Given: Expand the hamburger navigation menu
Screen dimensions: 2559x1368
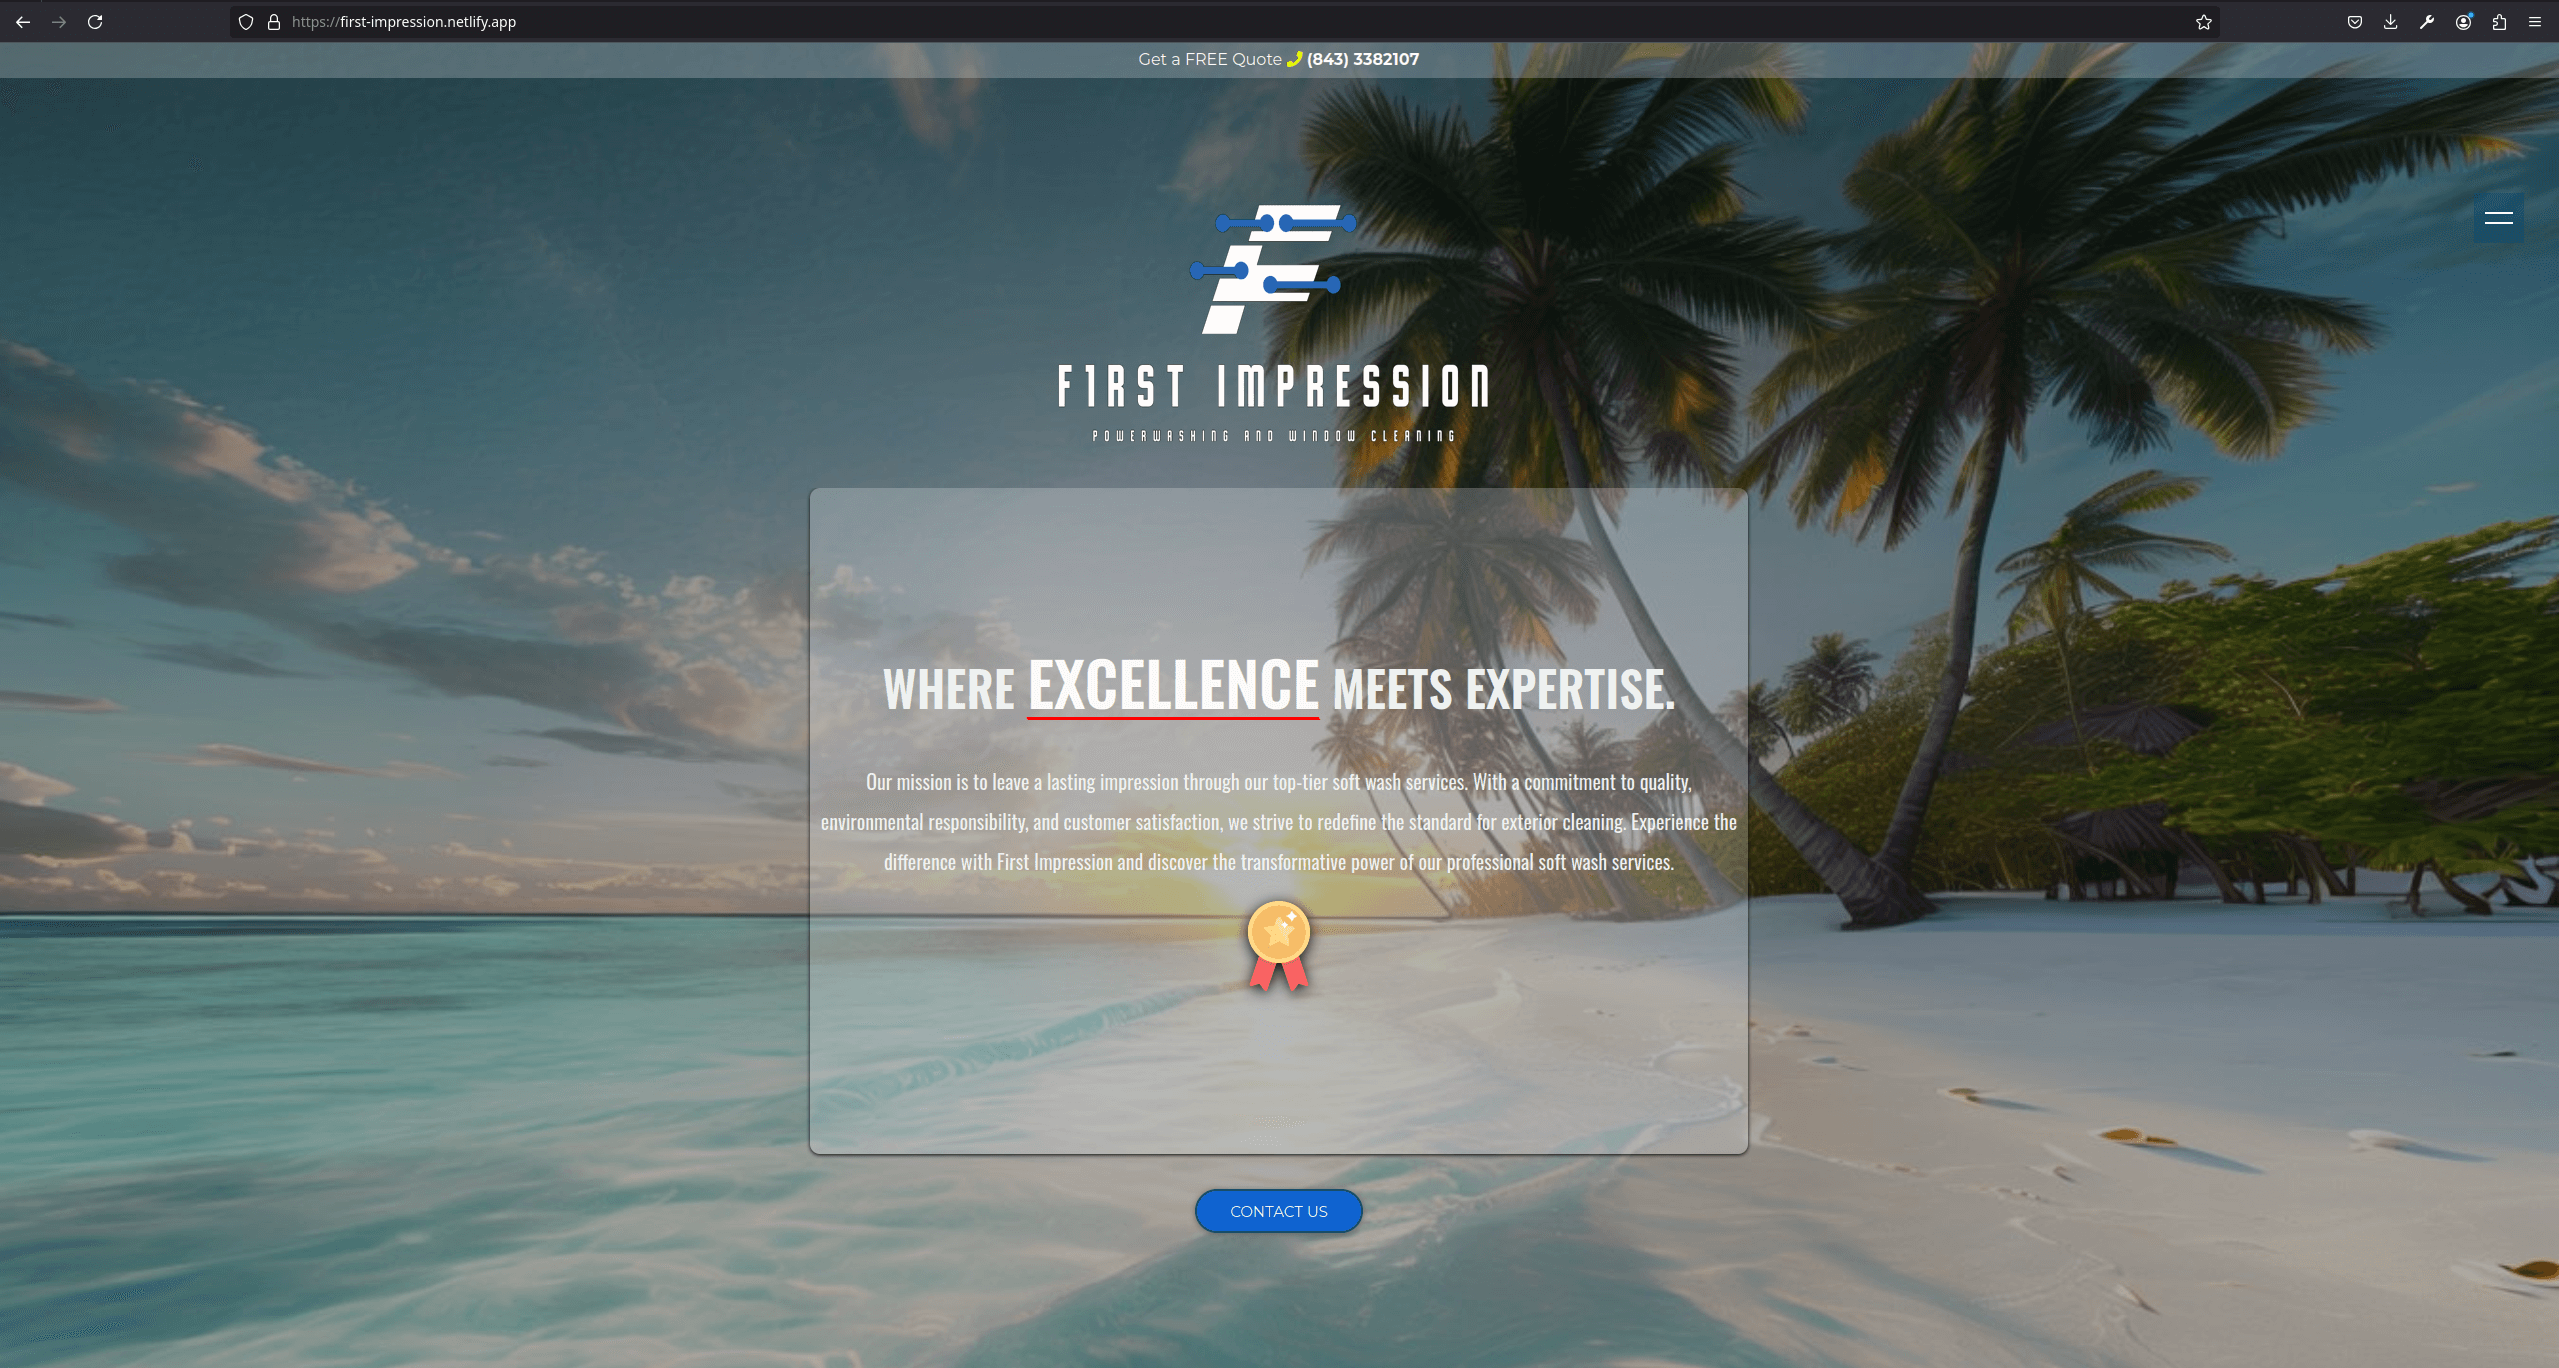Looking at the screenshot, I should coord(2498,218).
